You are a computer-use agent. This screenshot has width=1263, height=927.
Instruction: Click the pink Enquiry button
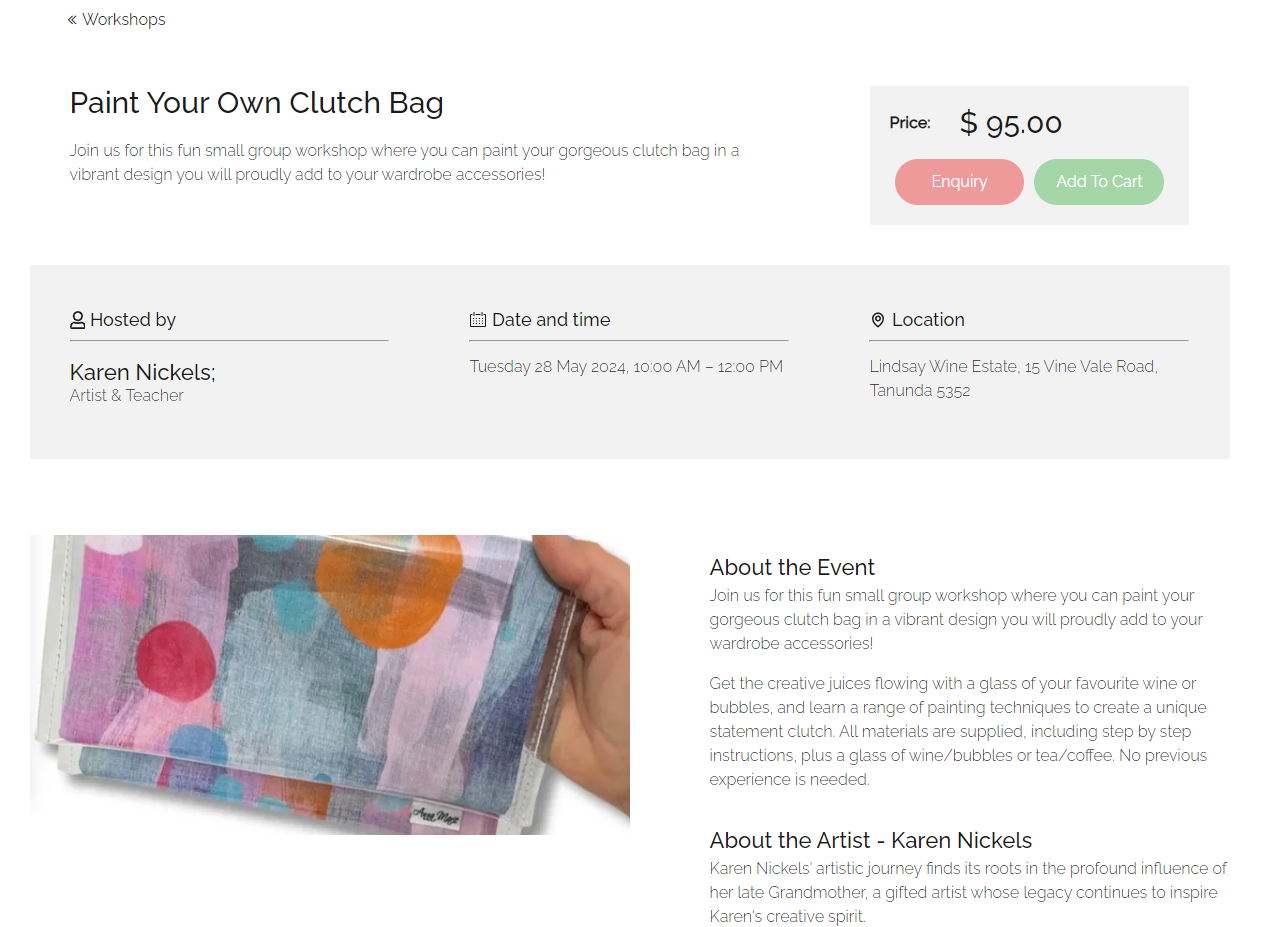tap(959, 182)
